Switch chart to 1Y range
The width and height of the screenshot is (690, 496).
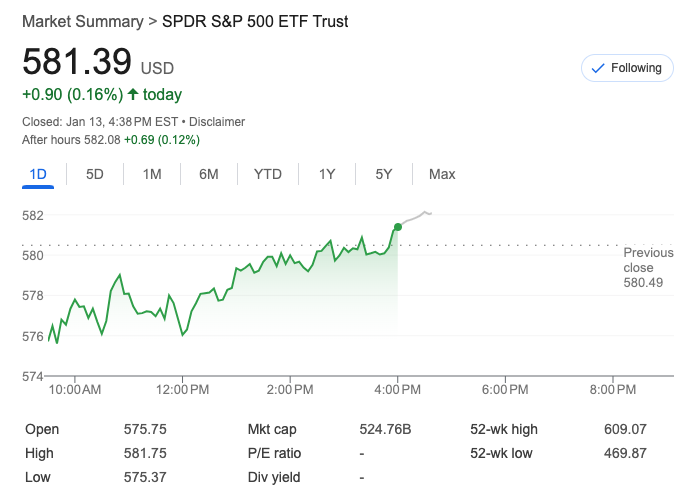point(327,174)
